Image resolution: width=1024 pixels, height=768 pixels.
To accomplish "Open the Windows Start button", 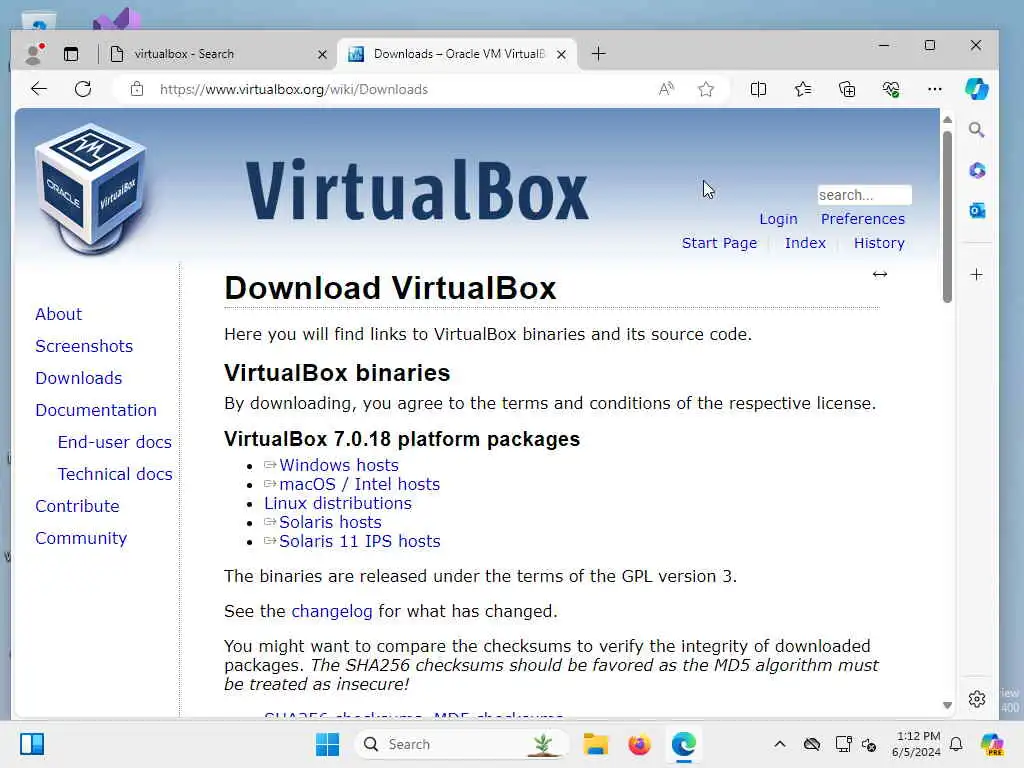I will [x=327, y=744].
